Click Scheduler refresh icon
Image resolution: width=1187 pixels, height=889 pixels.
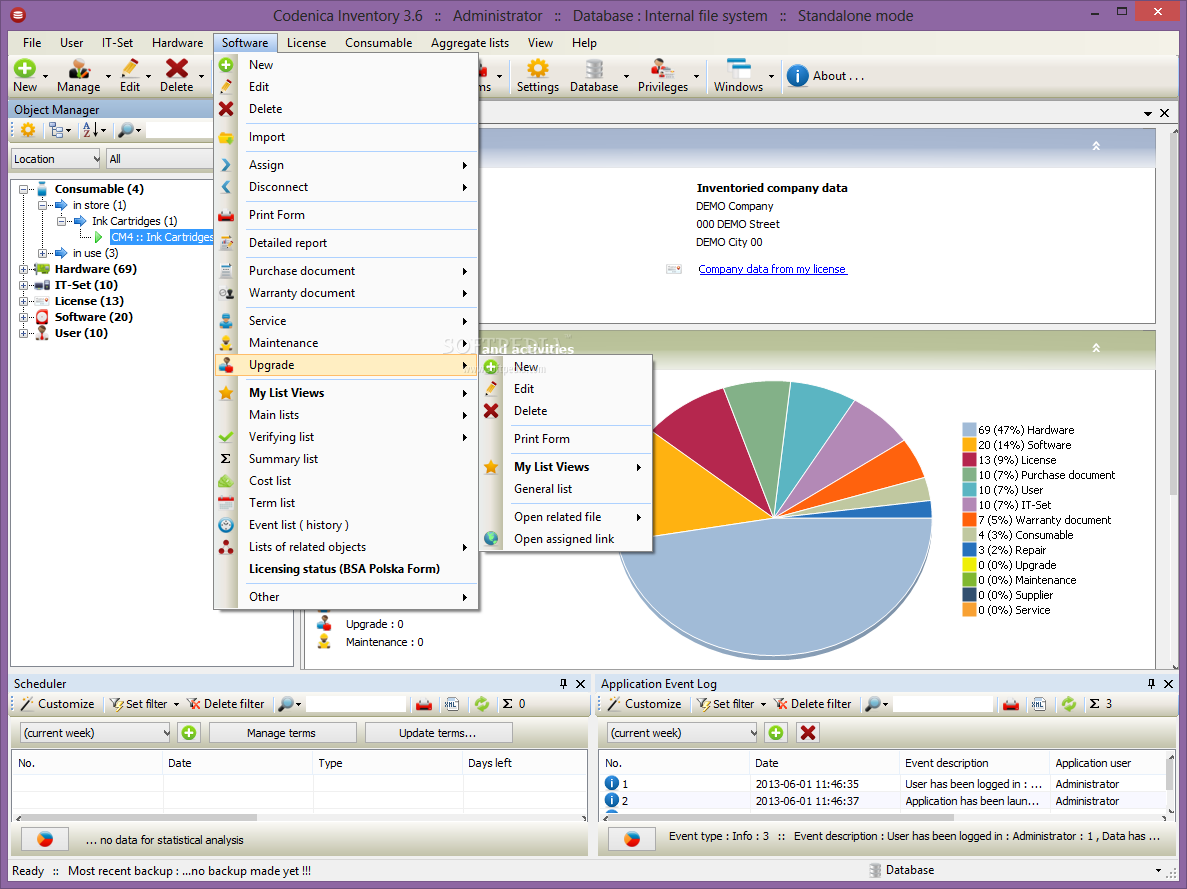(482, 704)
